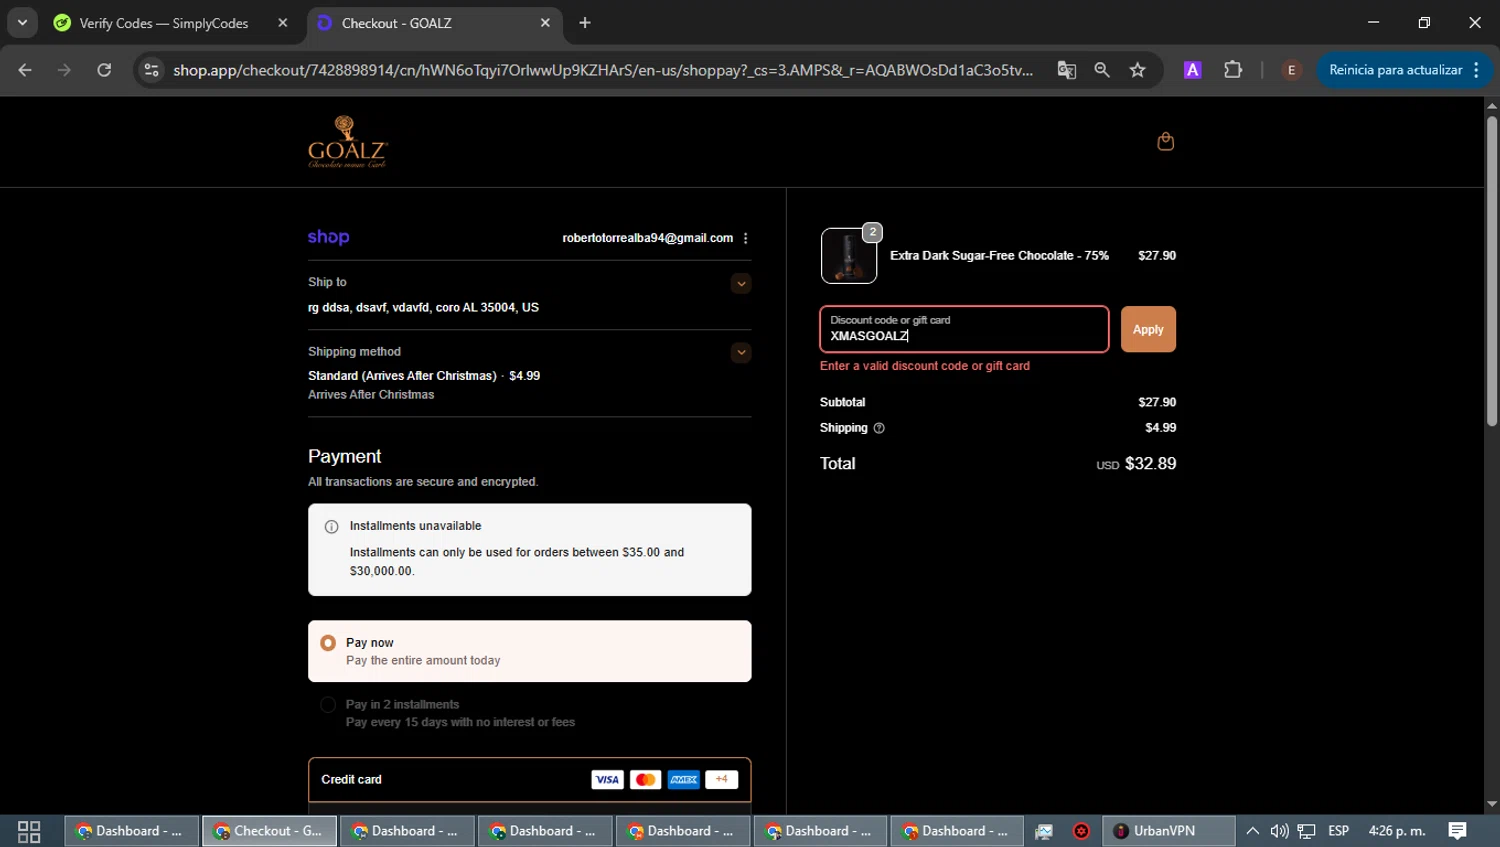1500x847 pixels.
Task: Bookmark this page with the star icon
Action: click(x=1137, y=70)
